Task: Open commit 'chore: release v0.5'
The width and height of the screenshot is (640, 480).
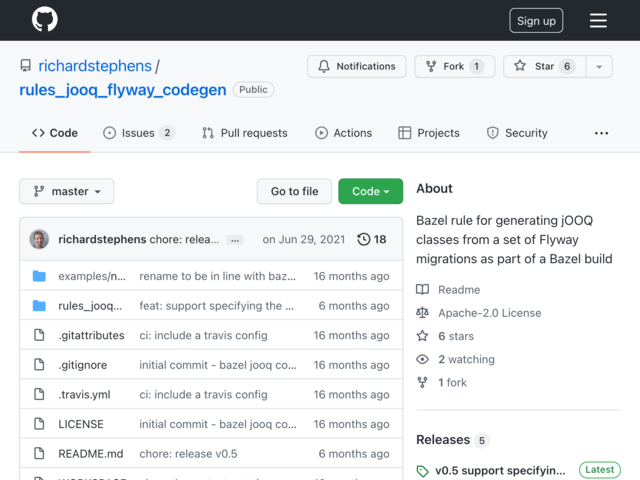Action: [x=188, y=453]
